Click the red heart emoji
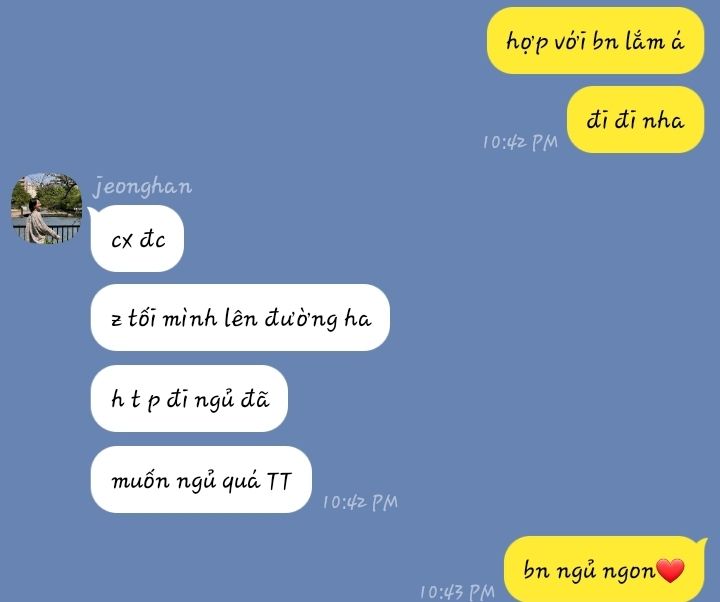The height and width of the screenshot is (602, 720). 670,571
